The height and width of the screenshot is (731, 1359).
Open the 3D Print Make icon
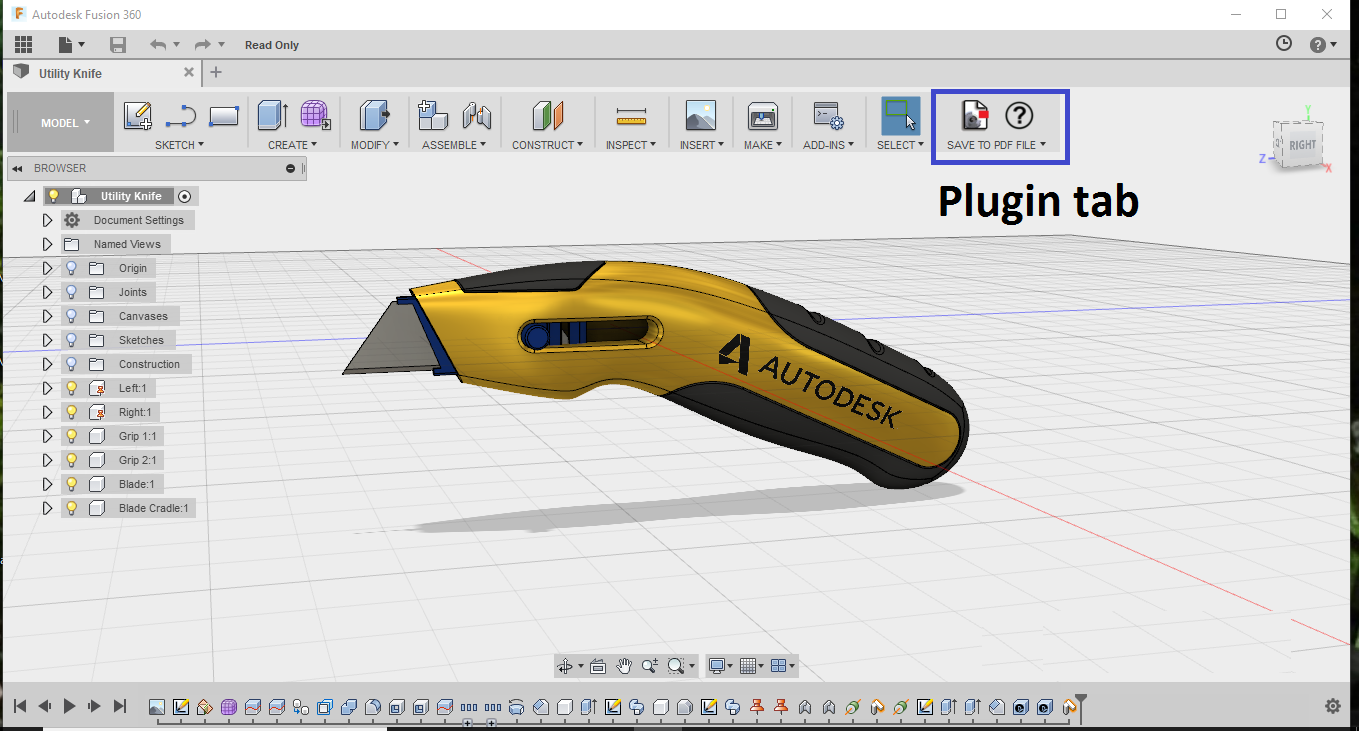click(762, 116)
